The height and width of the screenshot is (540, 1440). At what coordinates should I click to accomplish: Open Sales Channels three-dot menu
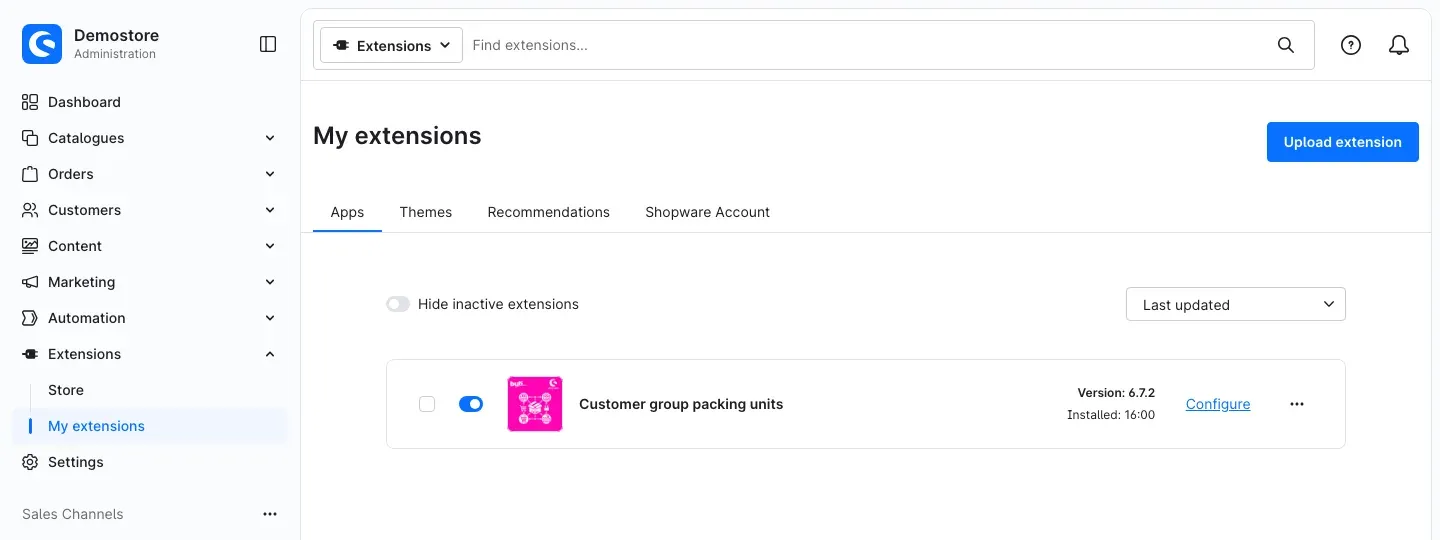pyautogui.click(x=270, y=514)
